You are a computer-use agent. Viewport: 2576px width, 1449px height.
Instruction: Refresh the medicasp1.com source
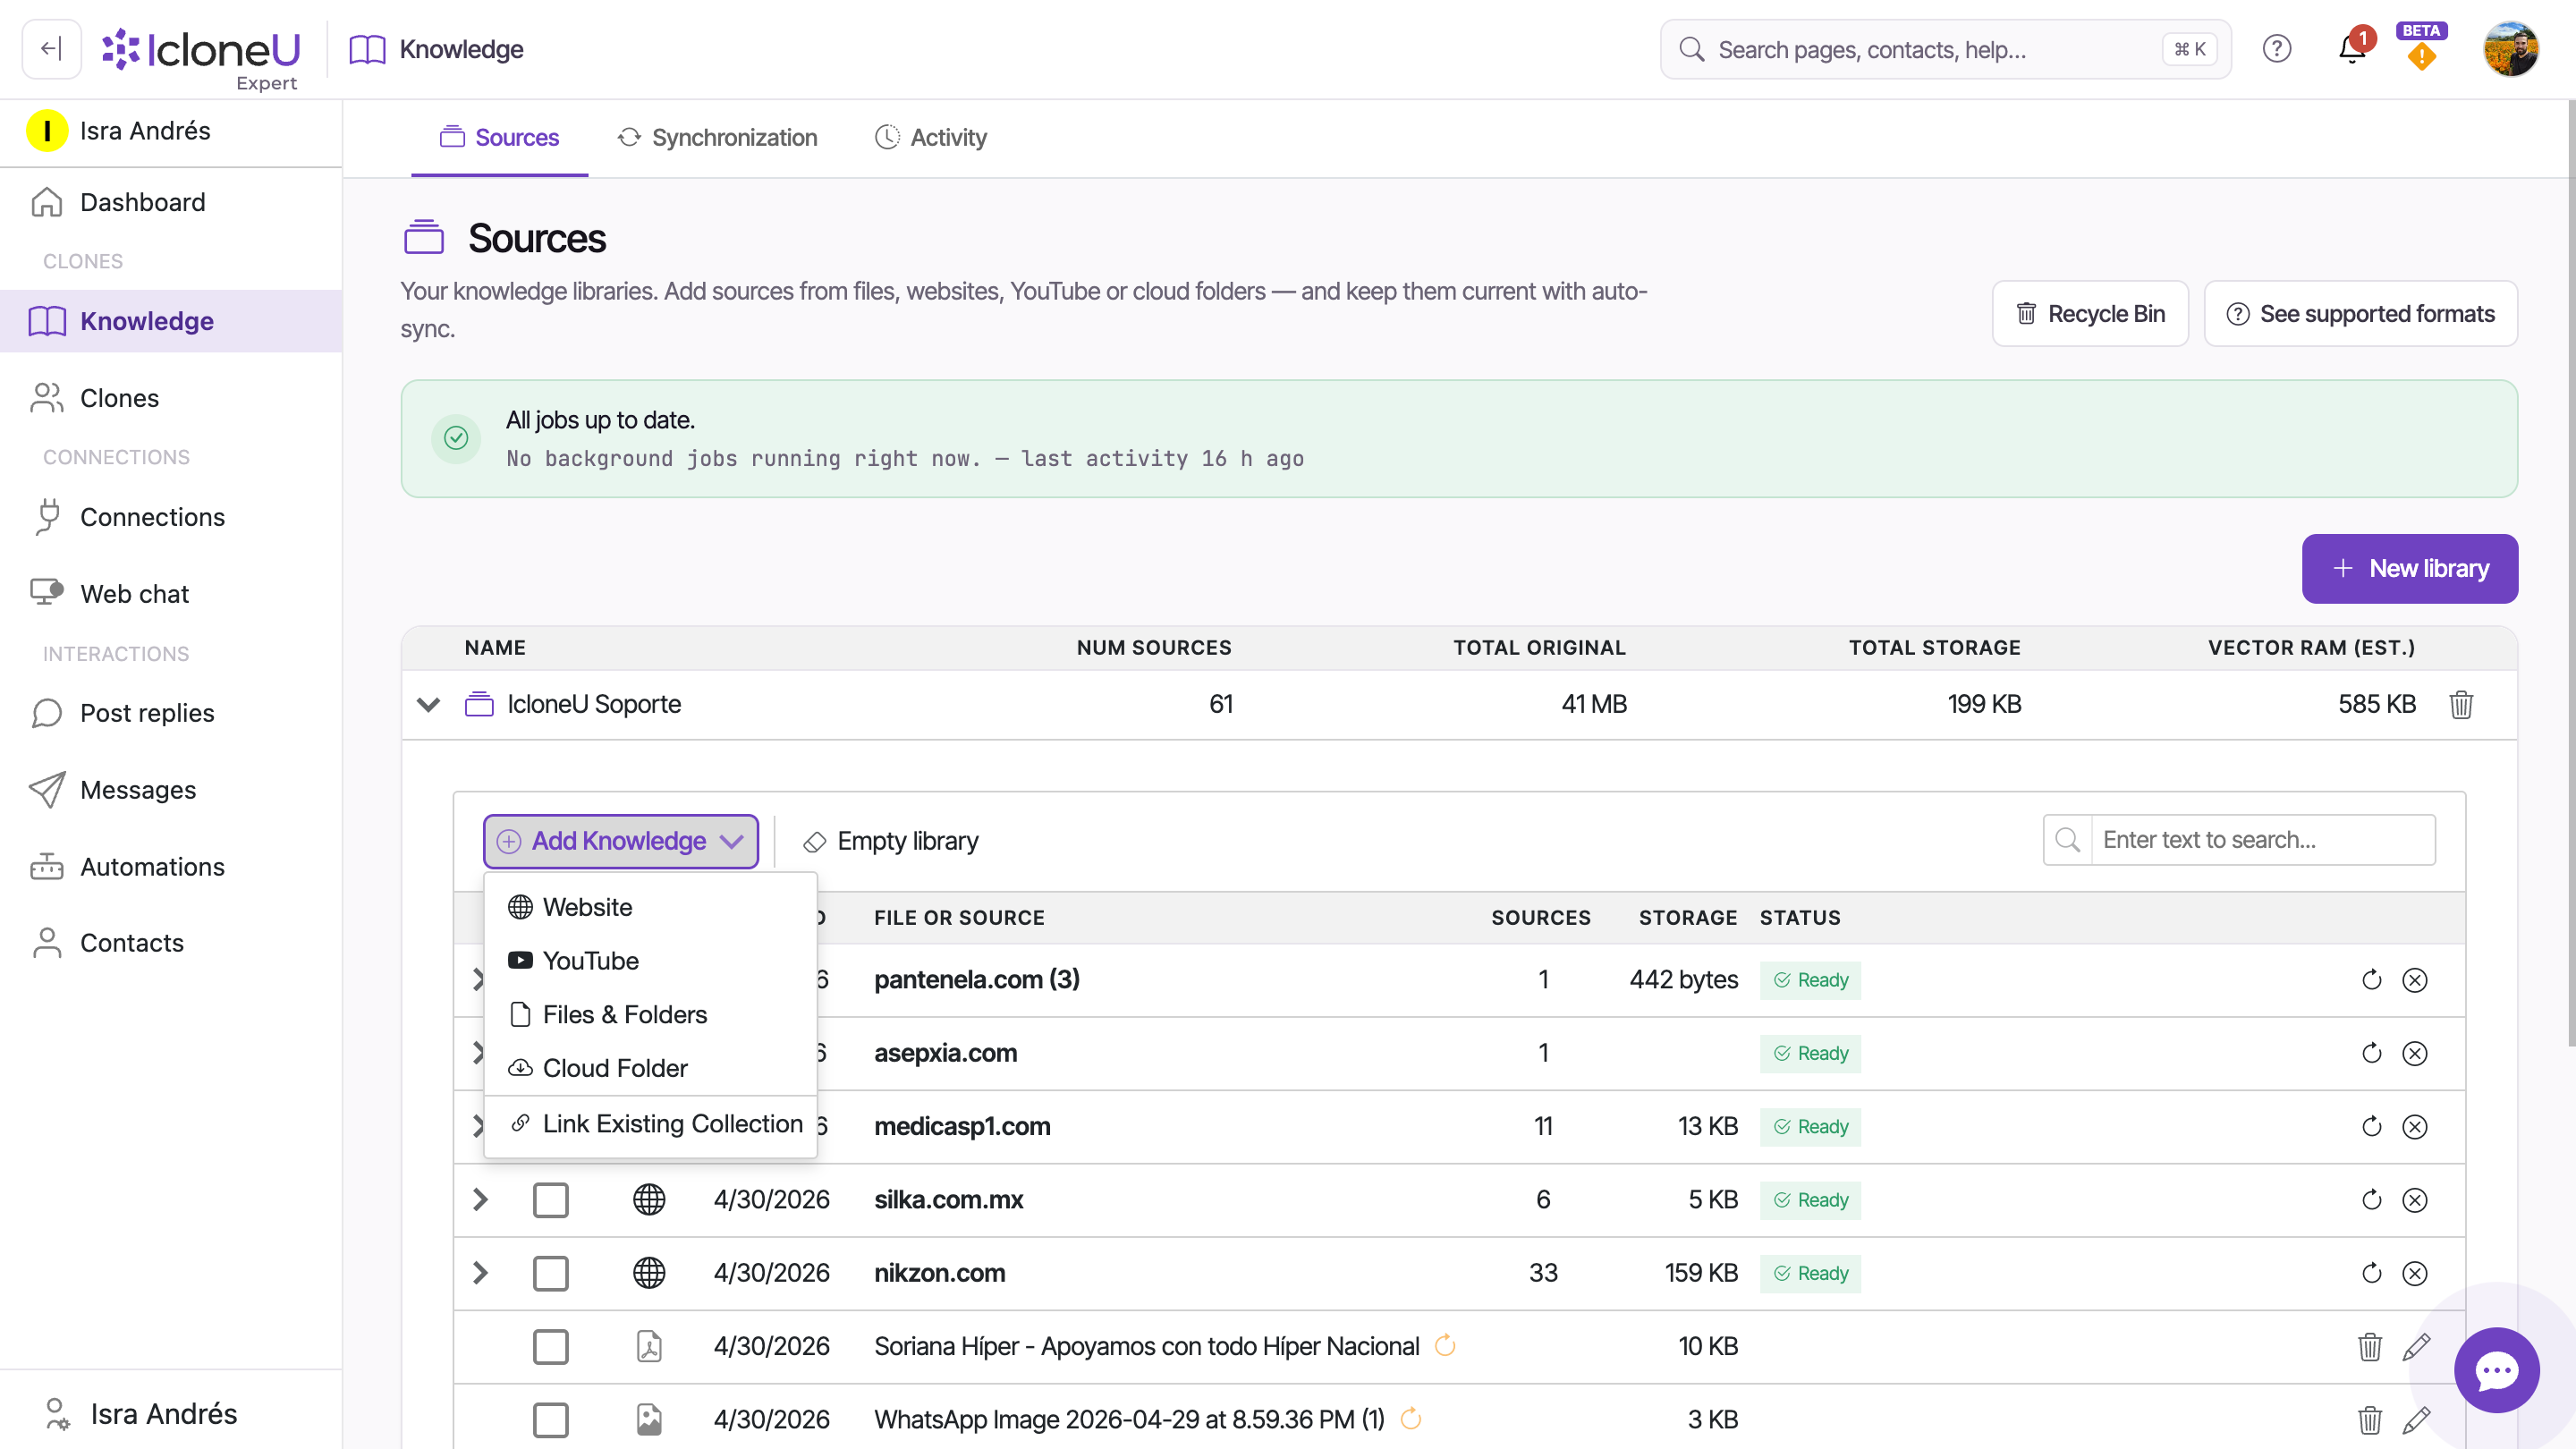point(2371,1127)
